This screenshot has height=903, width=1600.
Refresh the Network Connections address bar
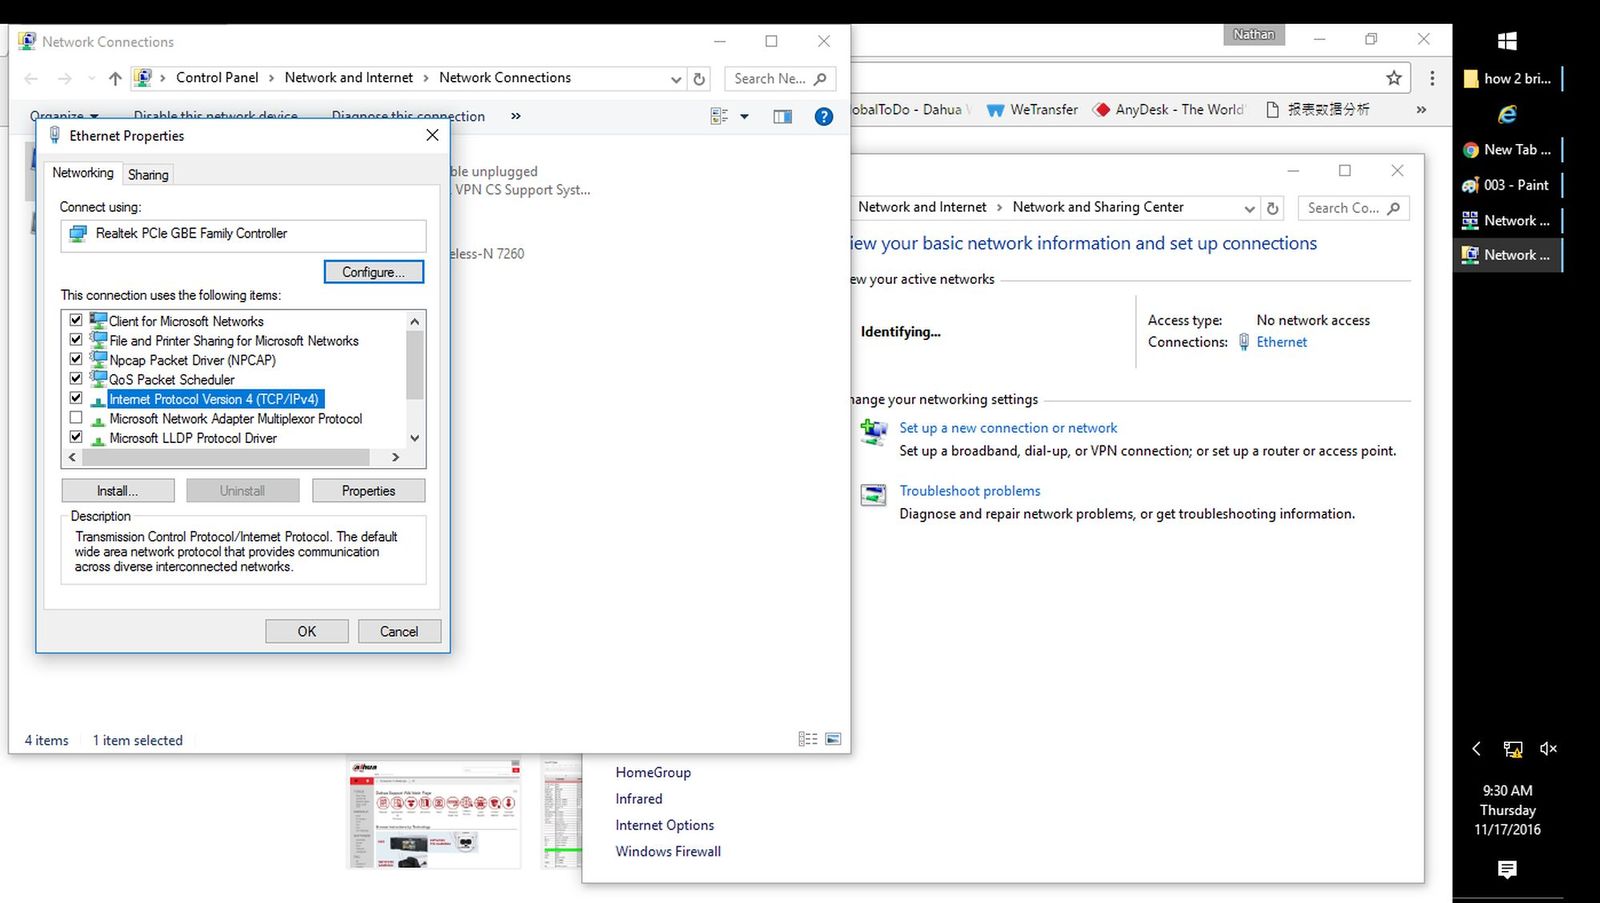tap(700, 79)
